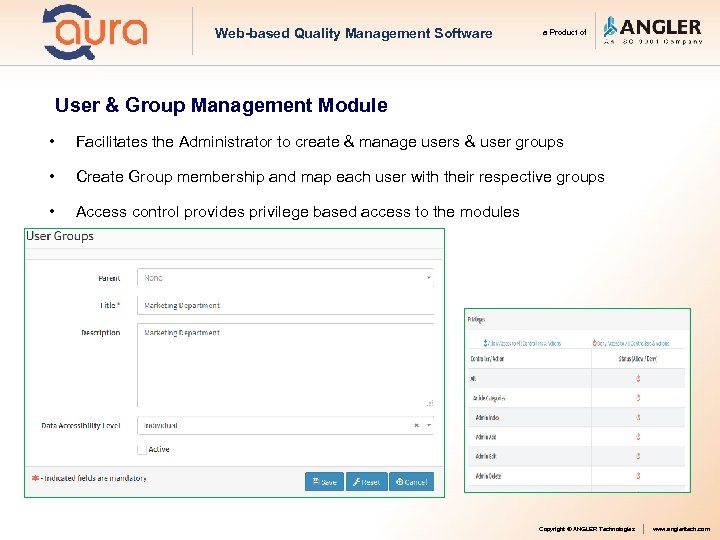The height and width of the screenshot is (540, 720).
Task: Click the Reset button
Action: [366, 482]
